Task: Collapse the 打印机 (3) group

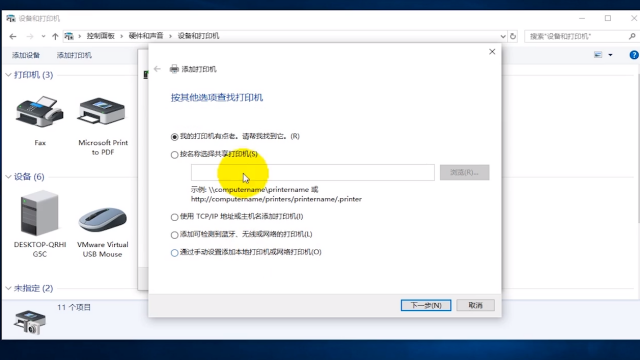Action: [8, 75]
